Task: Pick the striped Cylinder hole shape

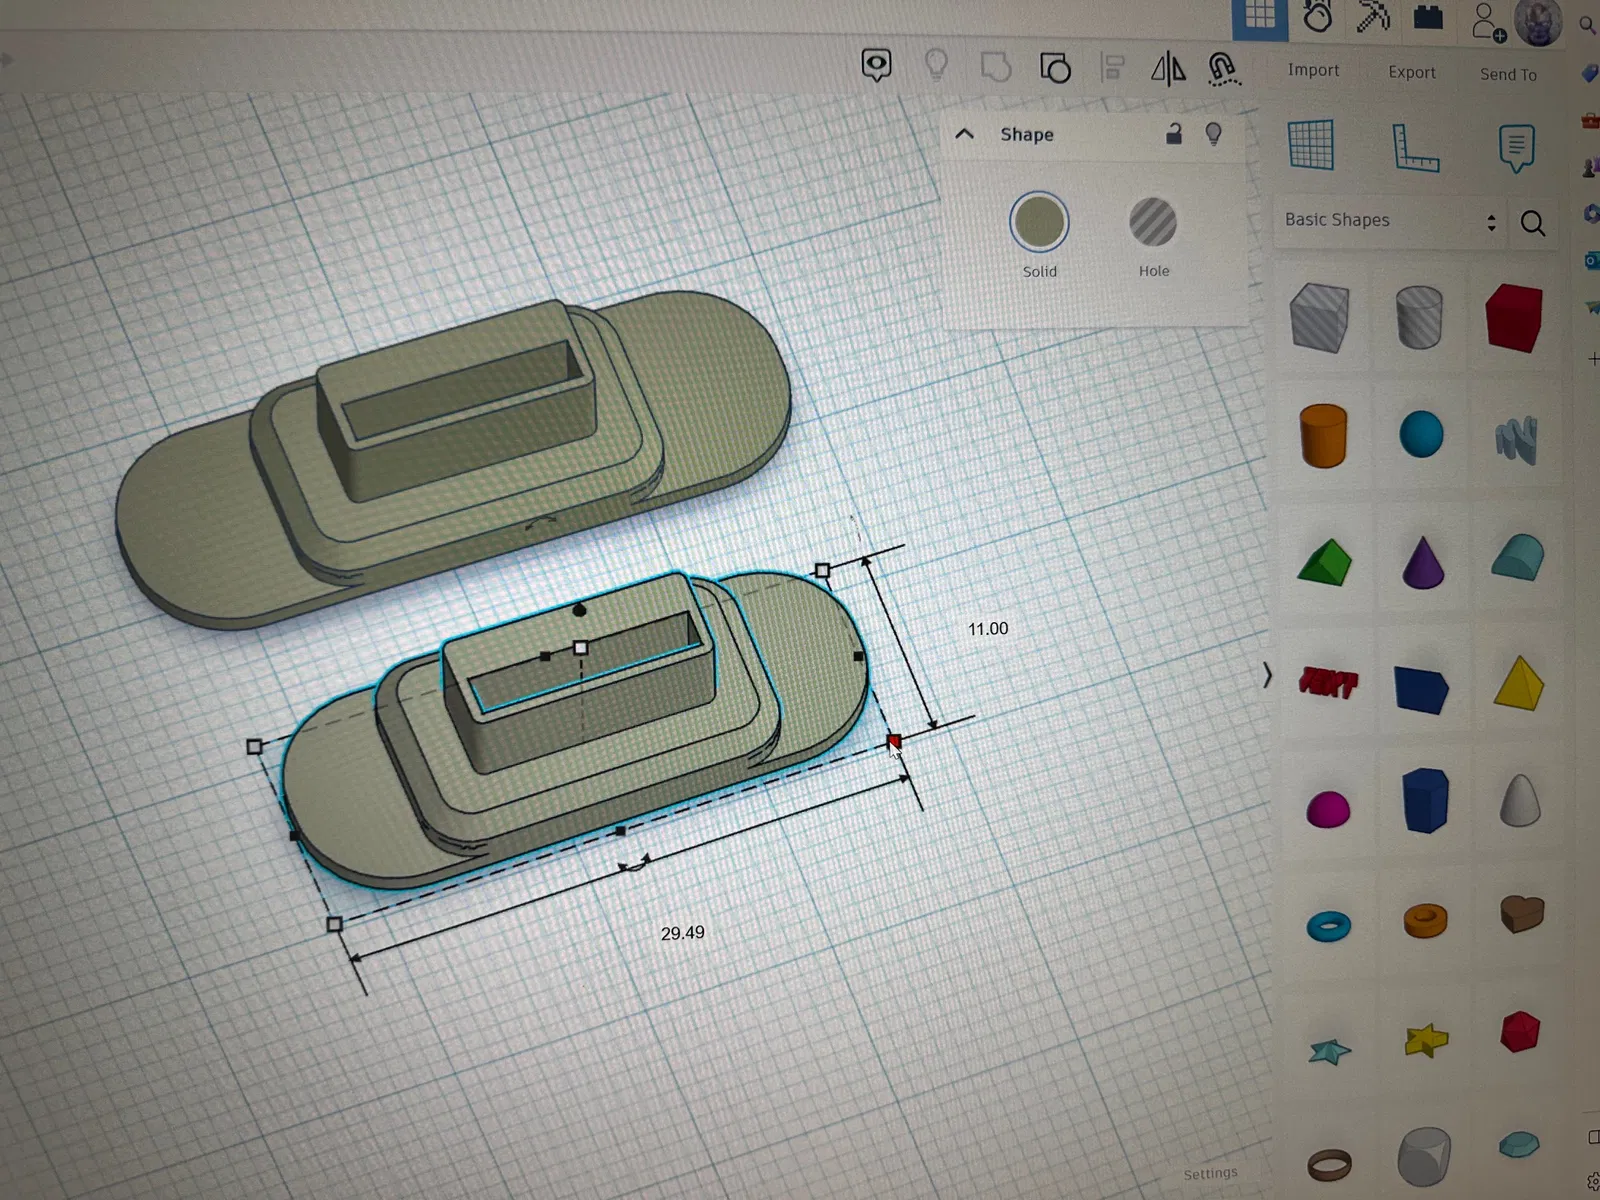Action: click(x=1419, y=318)
